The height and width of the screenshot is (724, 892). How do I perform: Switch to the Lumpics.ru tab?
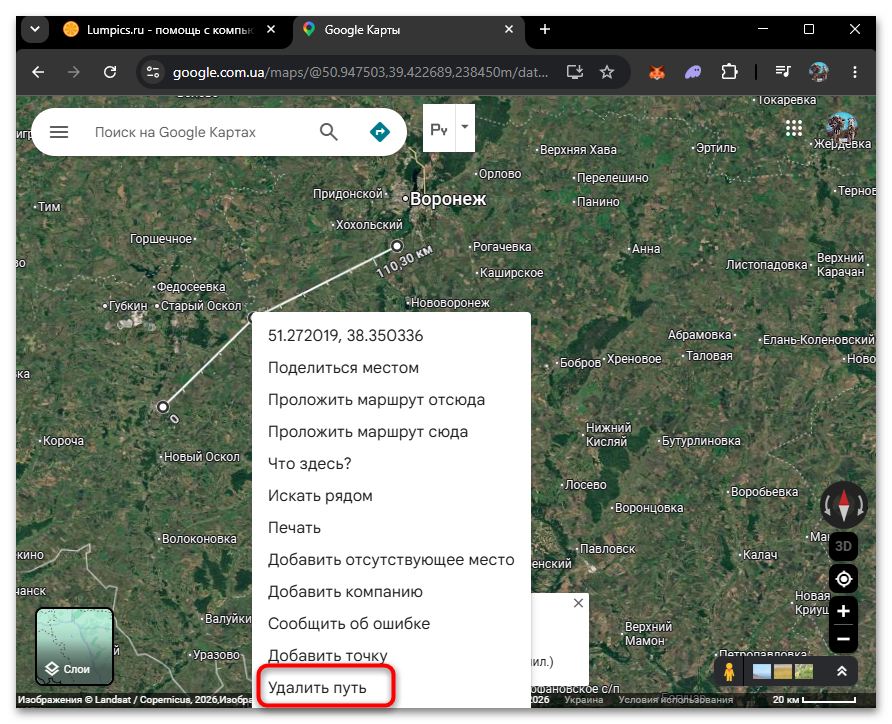point(171,30)
